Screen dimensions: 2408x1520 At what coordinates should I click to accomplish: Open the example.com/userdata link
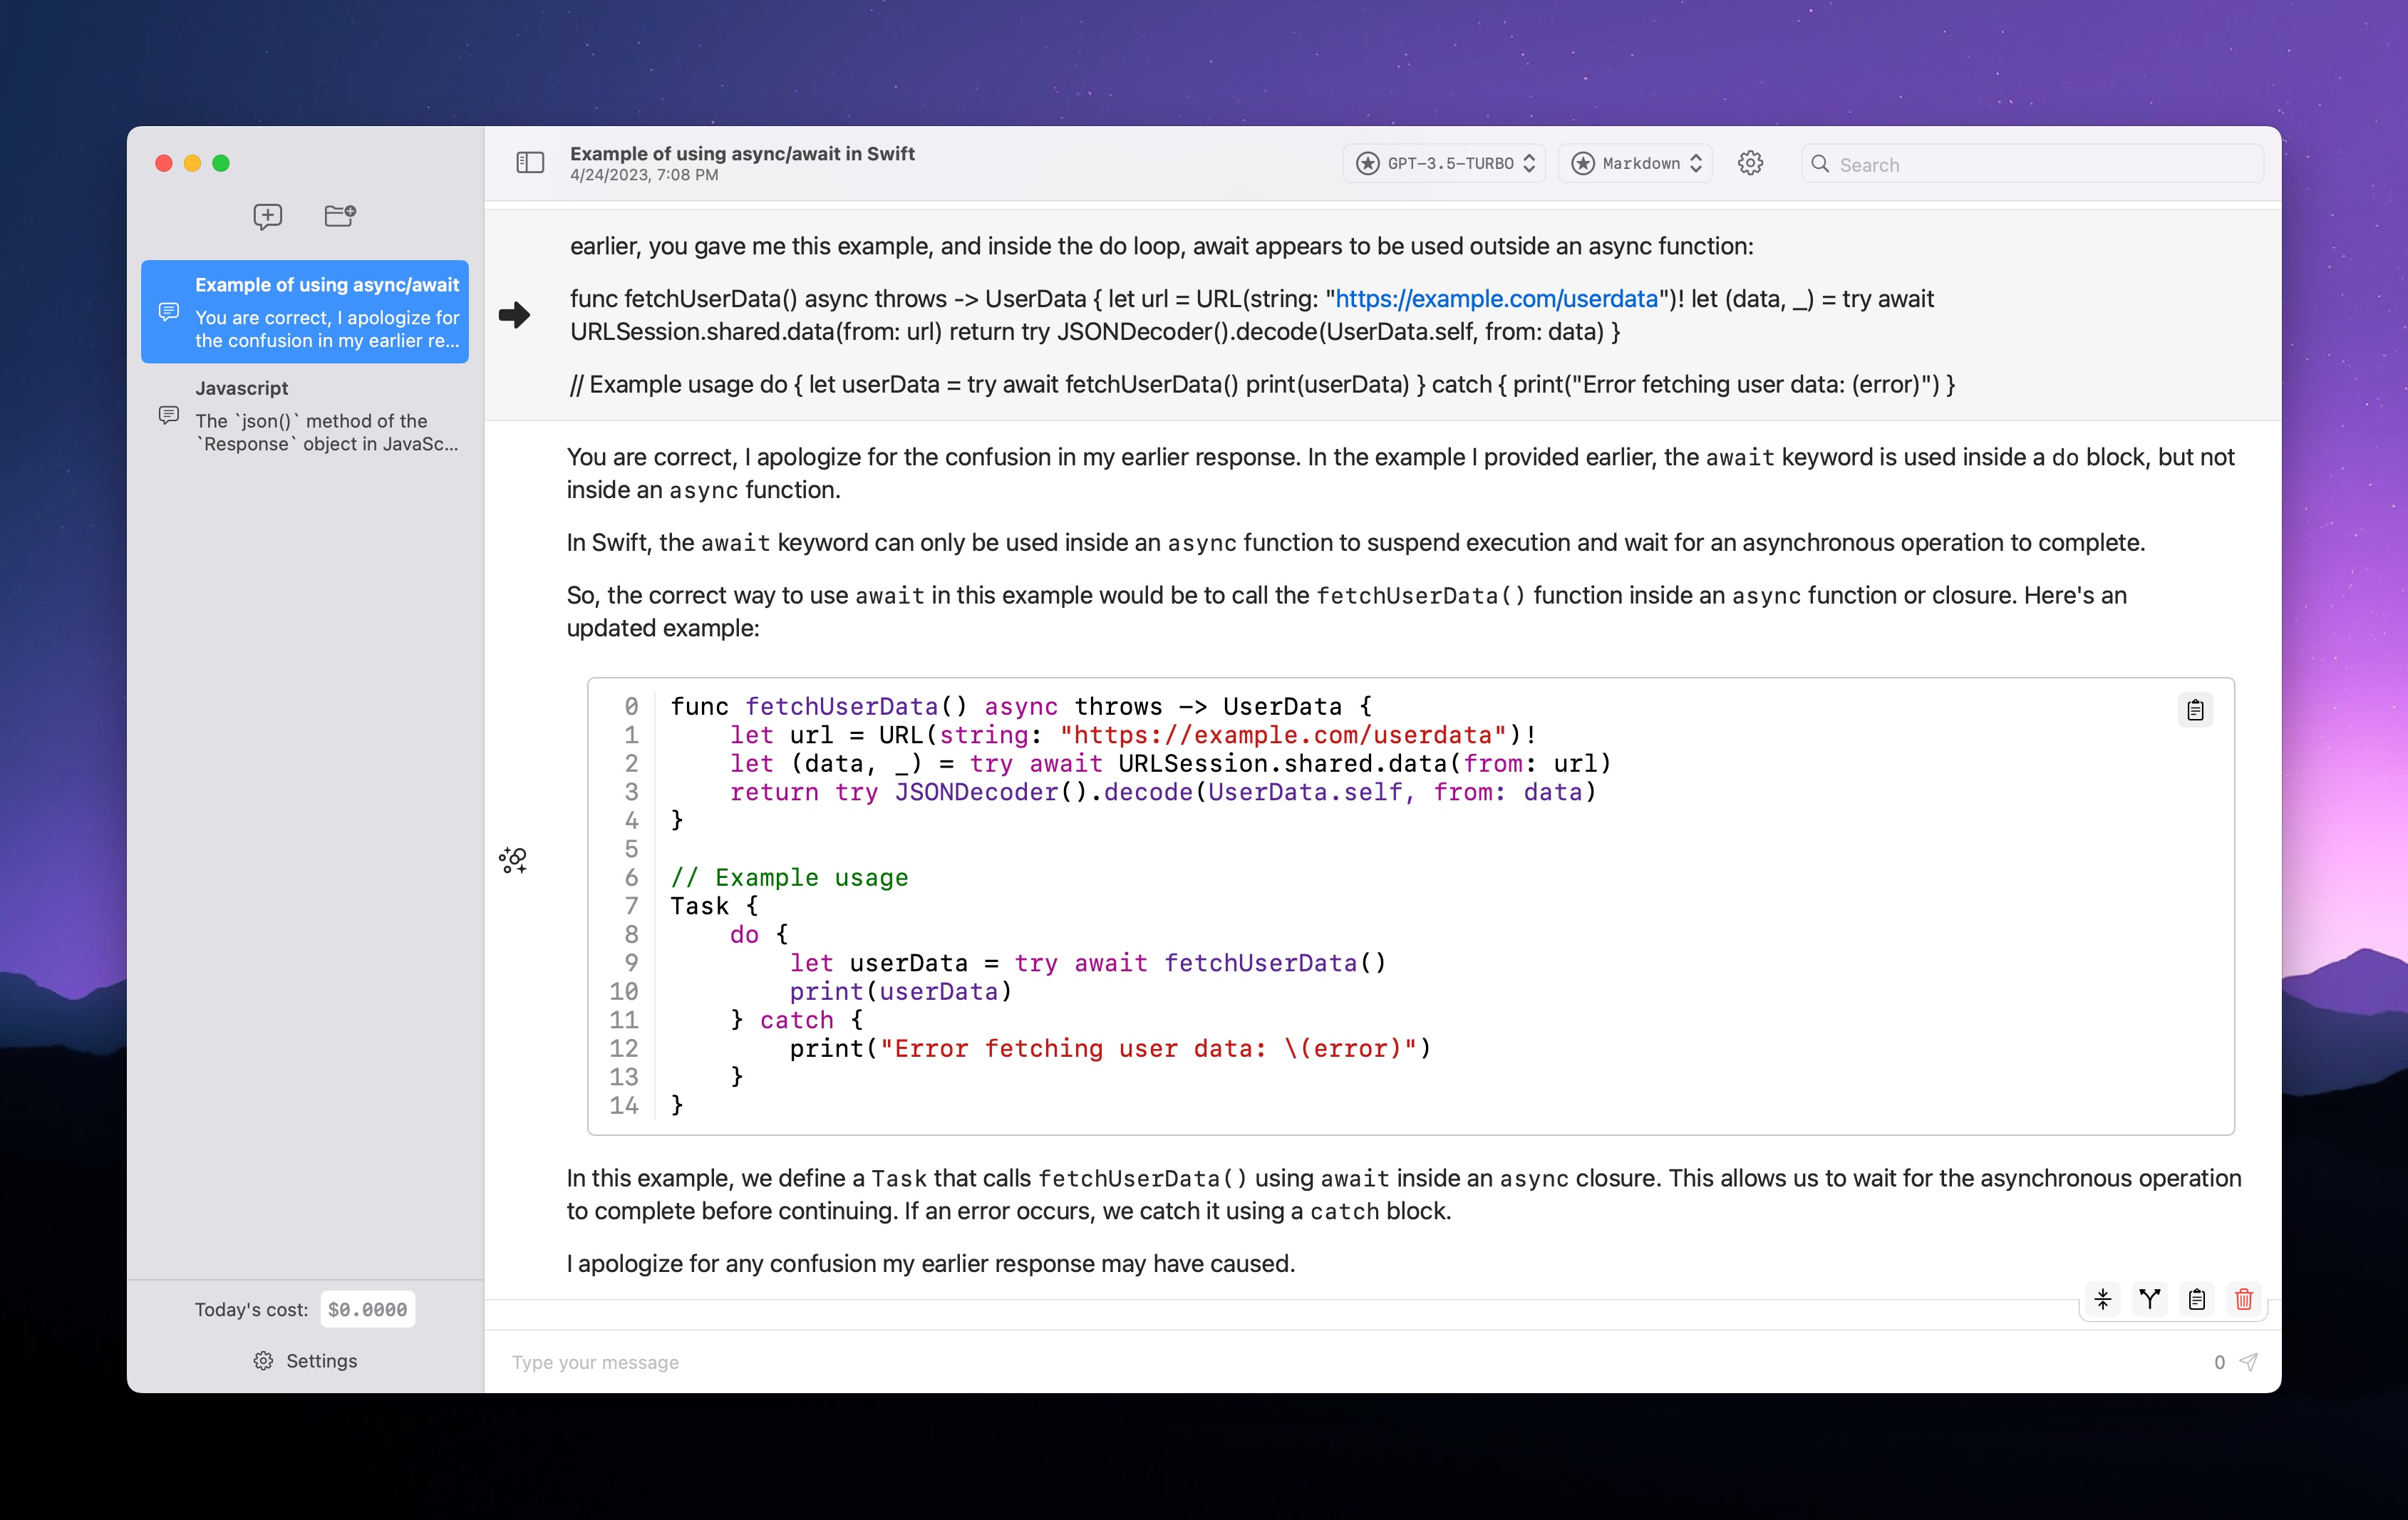[x=1496, y=299]
